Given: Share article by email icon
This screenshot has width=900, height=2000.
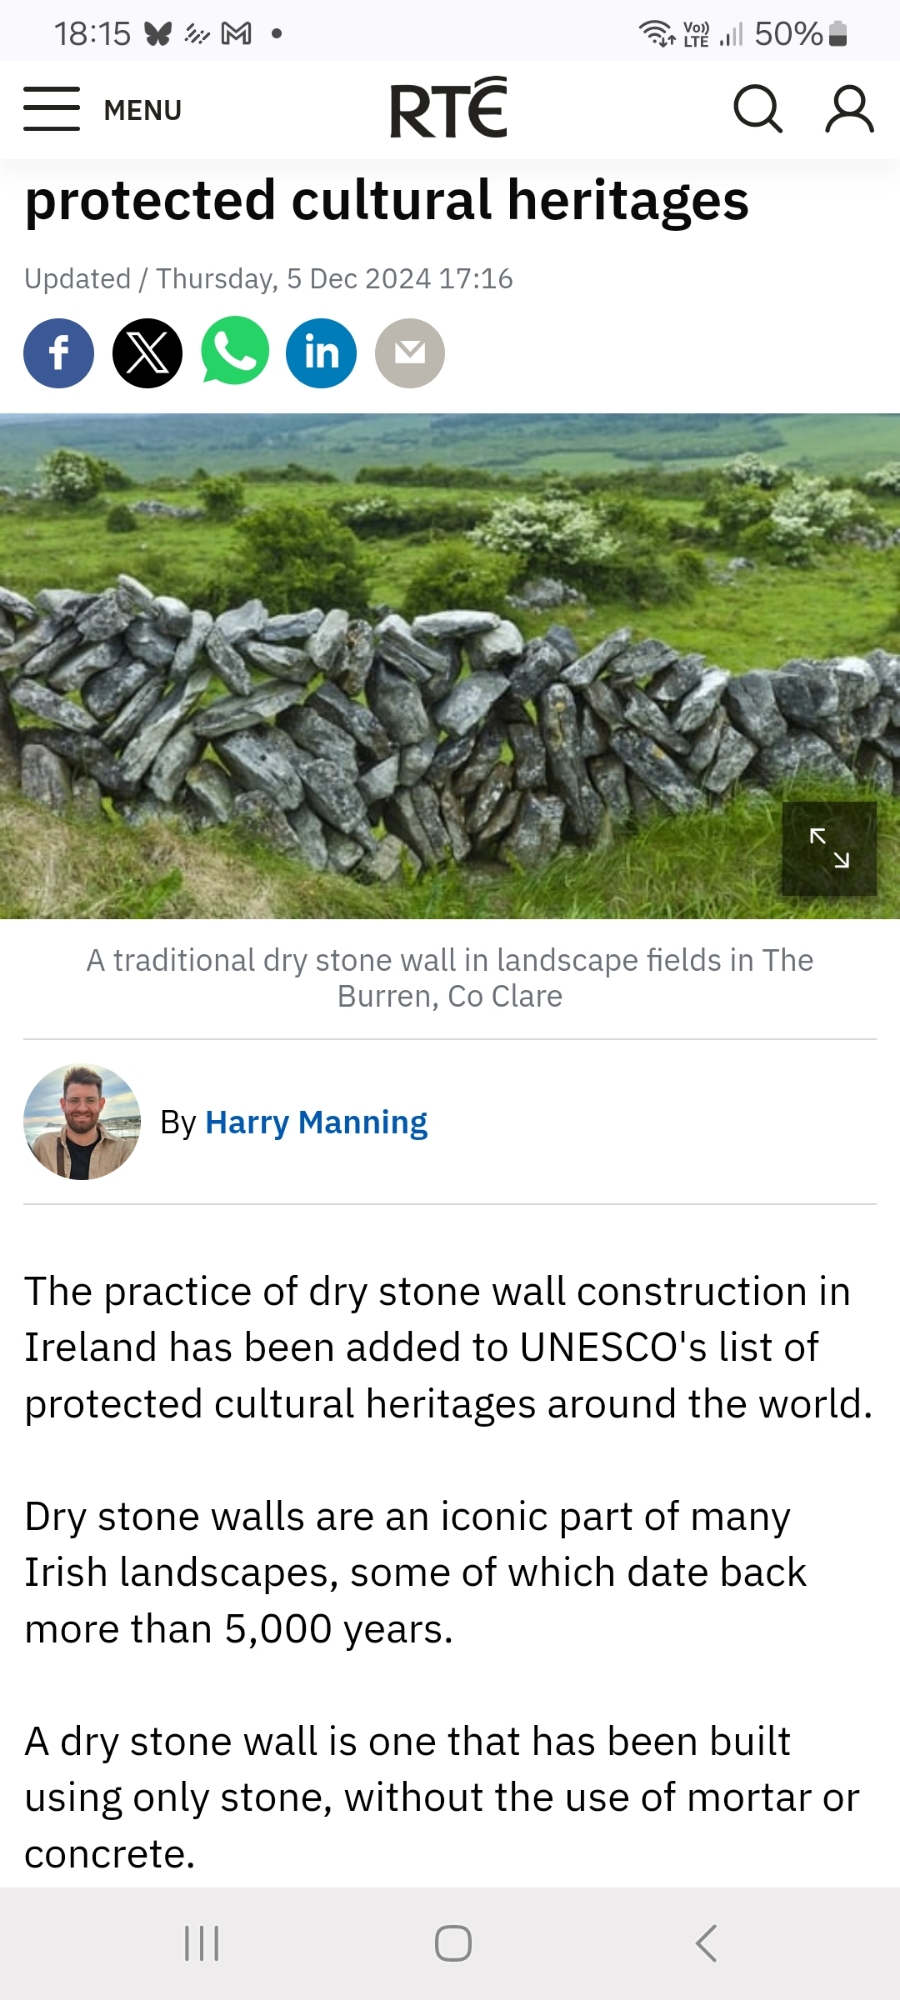Looking at the screenshot, I should coord(409,353).
